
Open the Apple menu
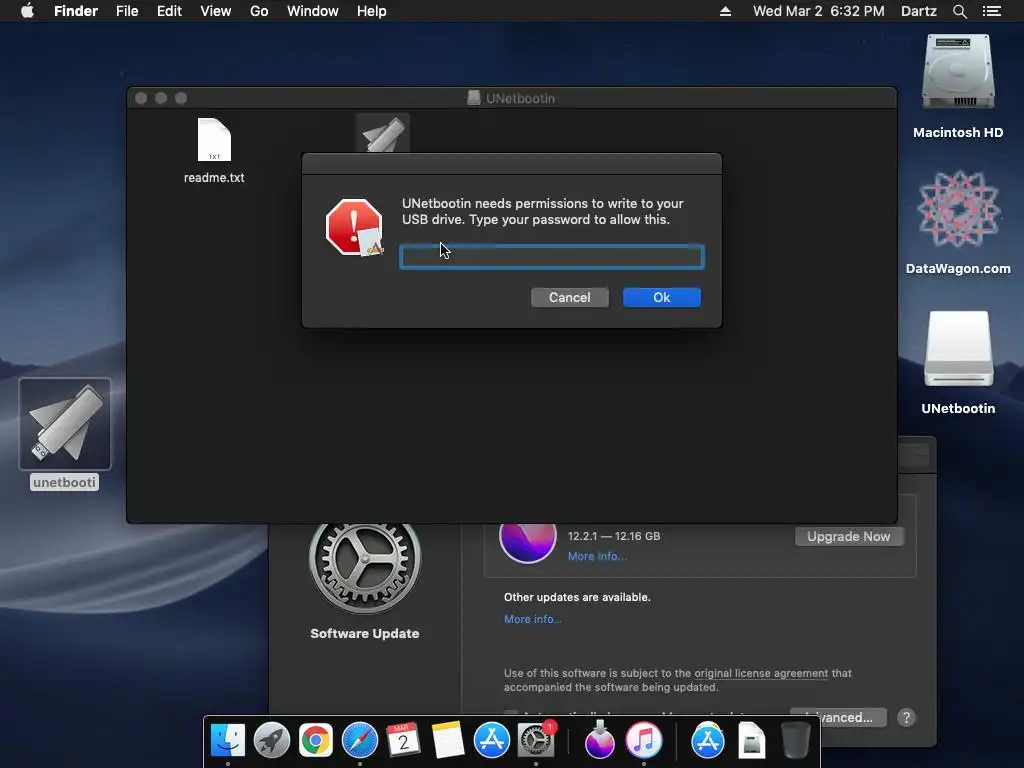click(x=27, y=11)
